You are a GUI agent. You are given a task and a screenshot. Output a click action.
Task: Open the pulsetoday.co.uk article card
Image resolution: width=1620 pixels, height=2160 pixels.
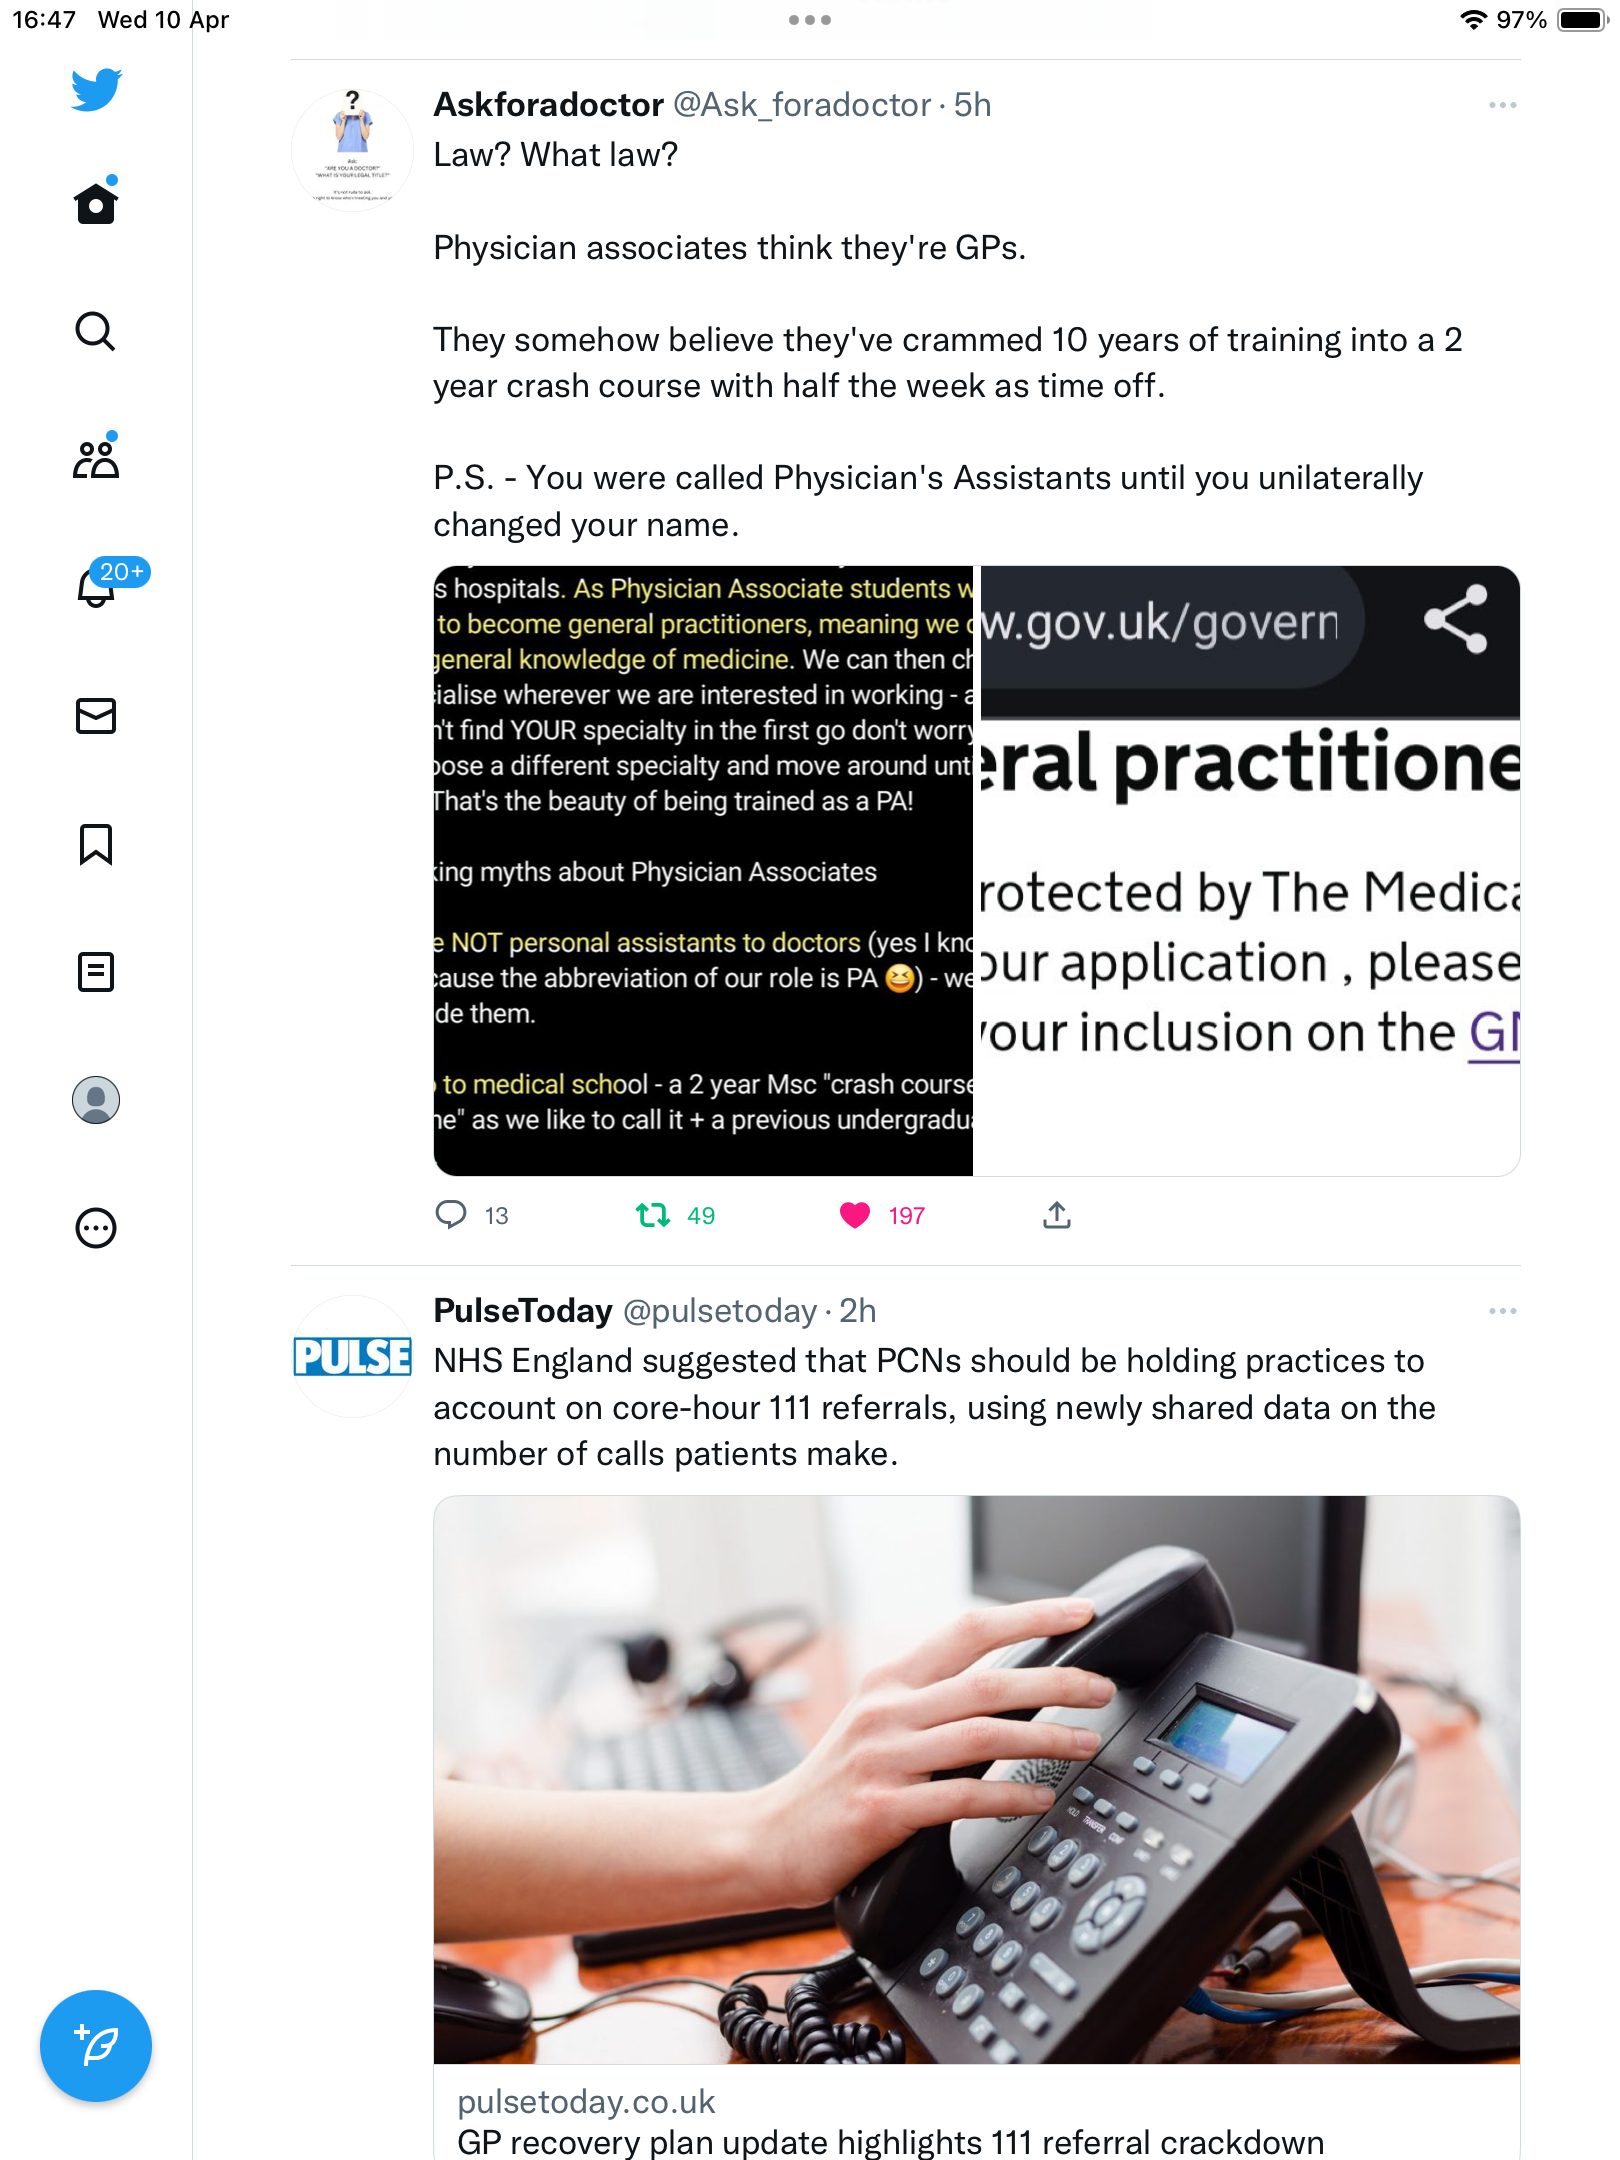click(977, 1828)
